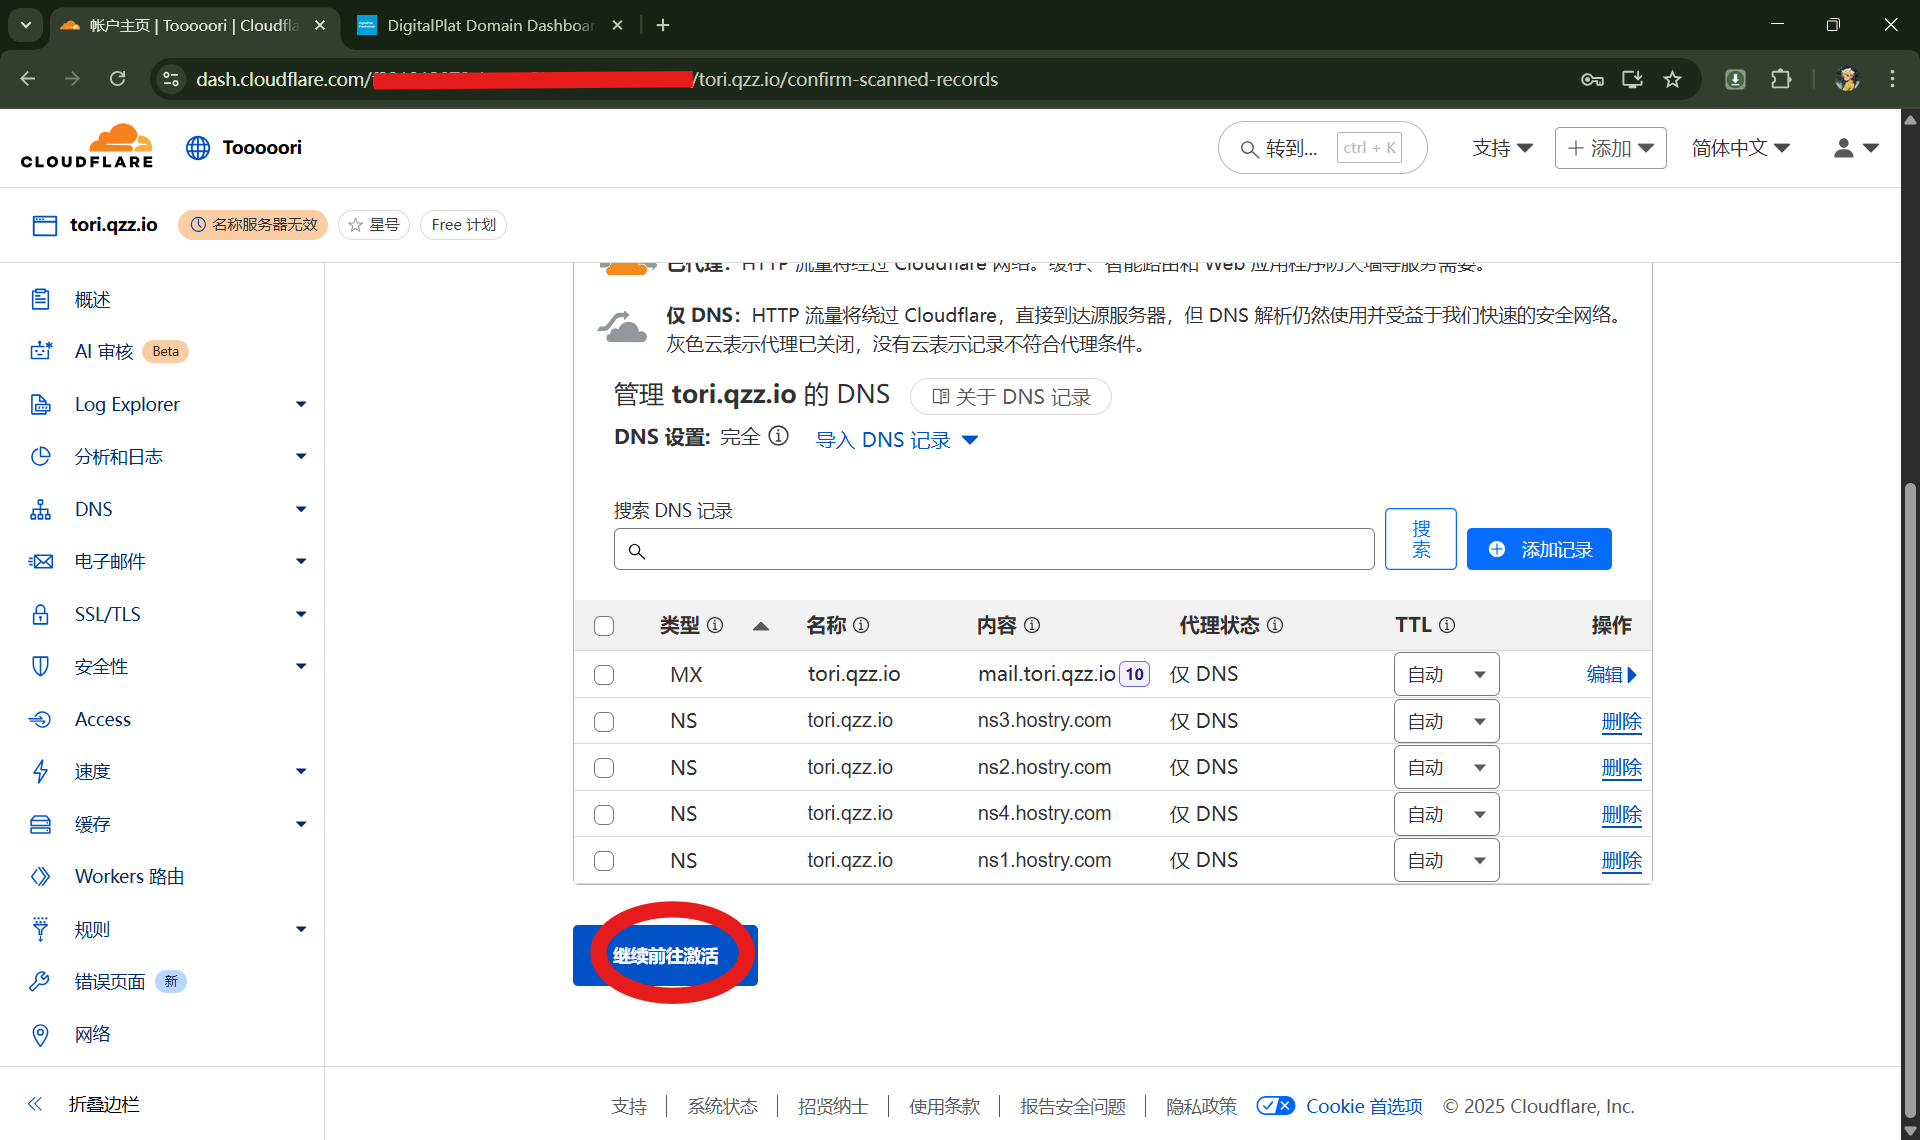Click the 类型 sort ascending arrow
The width and height of the screenshot is (1920, 1140).
(760, 626)
